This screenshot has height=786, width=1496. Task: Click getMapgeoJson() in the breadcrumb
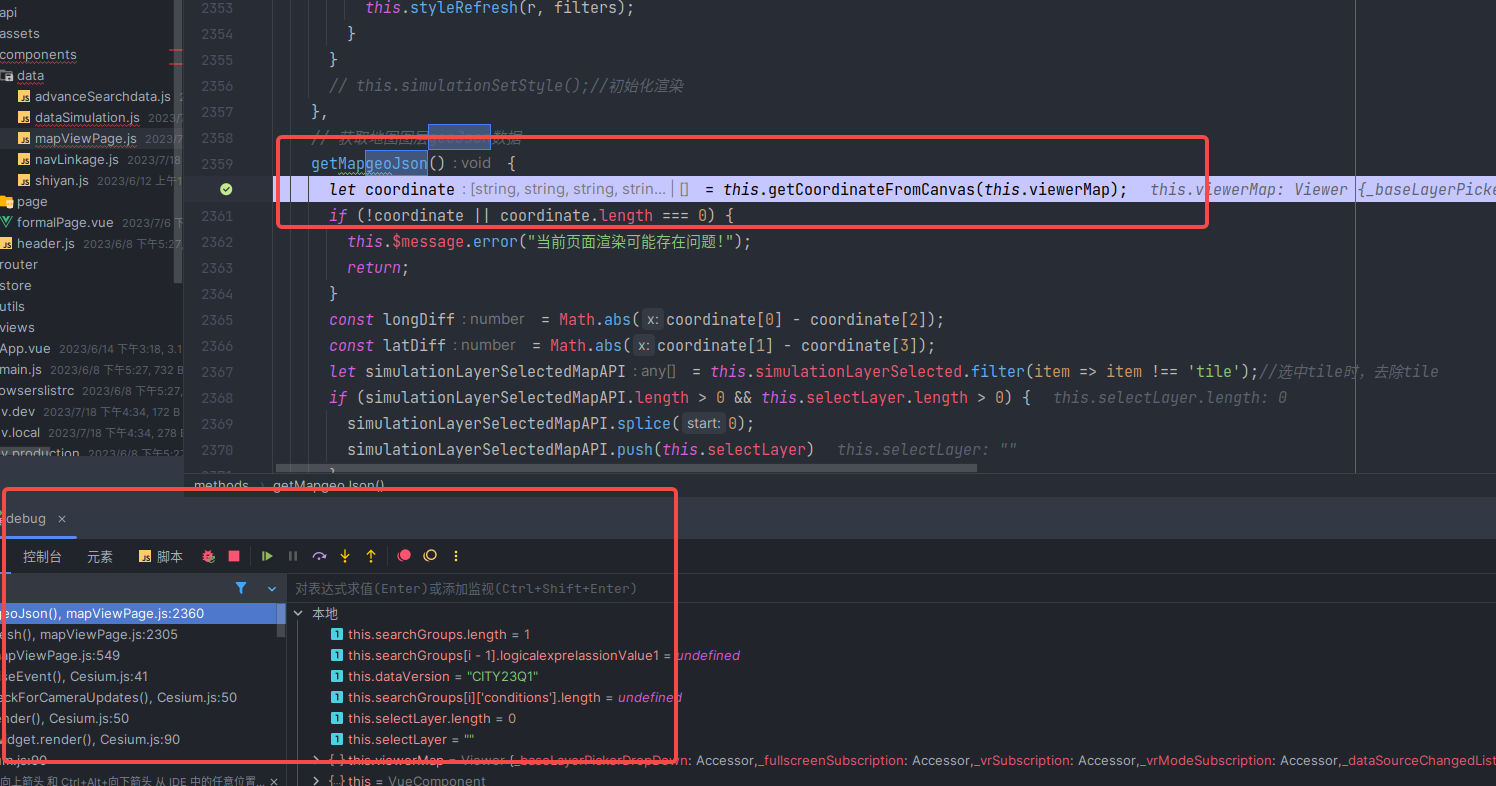click(329, 485)
